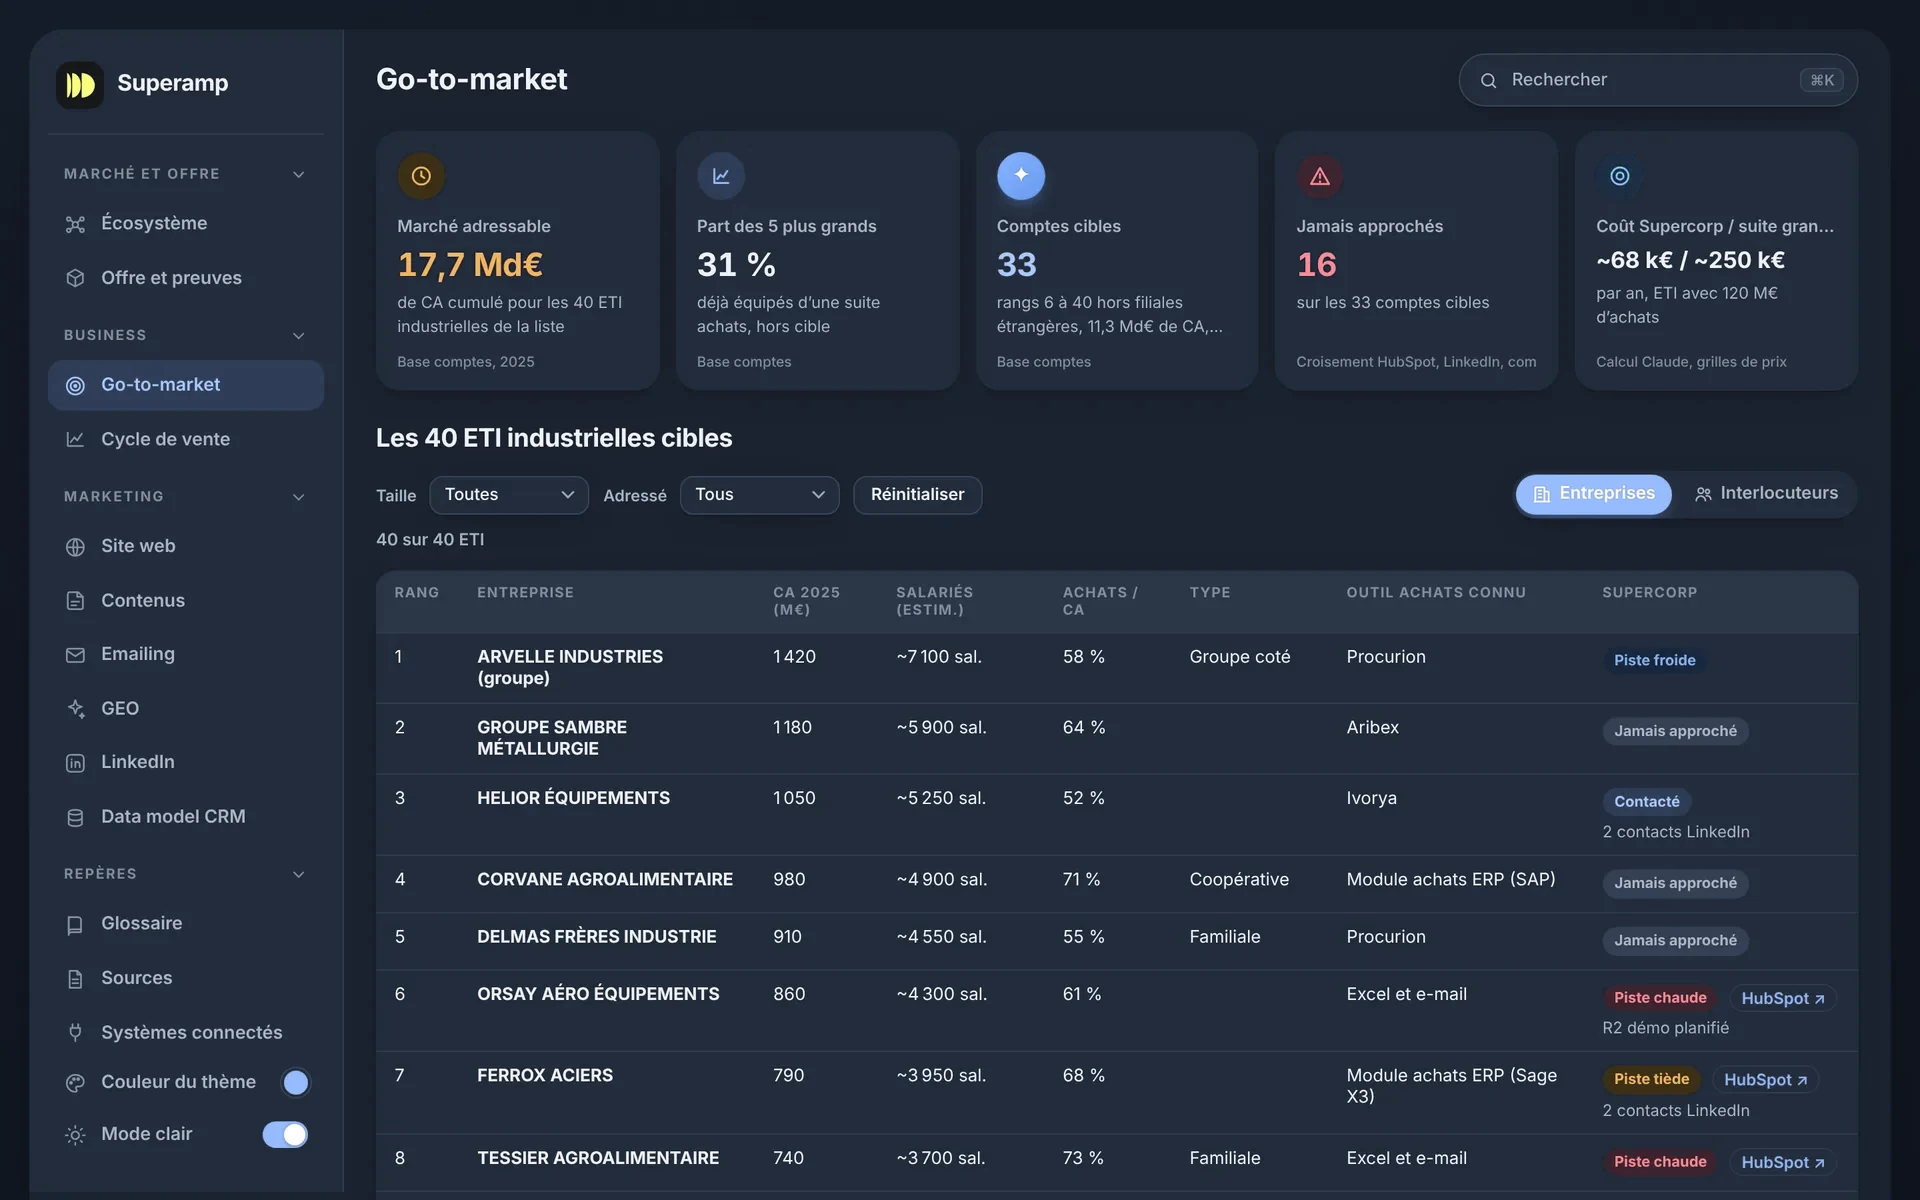Switch to the Entreprises view
The width and height of the screenshot is (1920, 1200).
click(x=1594, y=494)
